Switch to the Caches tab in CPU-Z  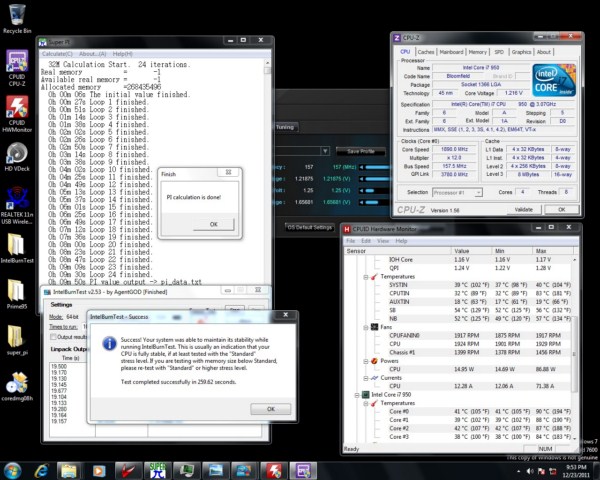(426, 52)
